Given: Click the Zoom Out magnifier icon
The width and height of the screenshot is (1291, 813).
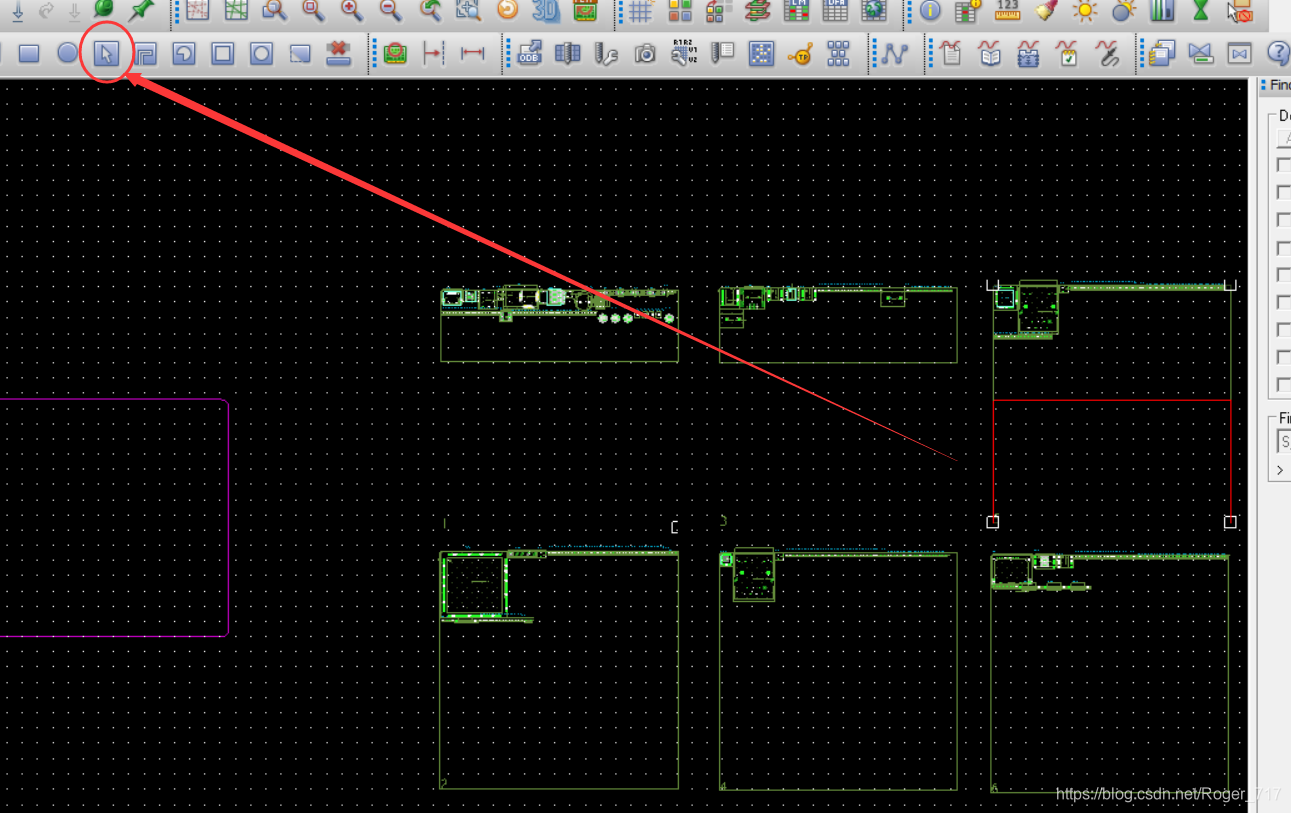Looking at the screenshot, I should [390, 10].
